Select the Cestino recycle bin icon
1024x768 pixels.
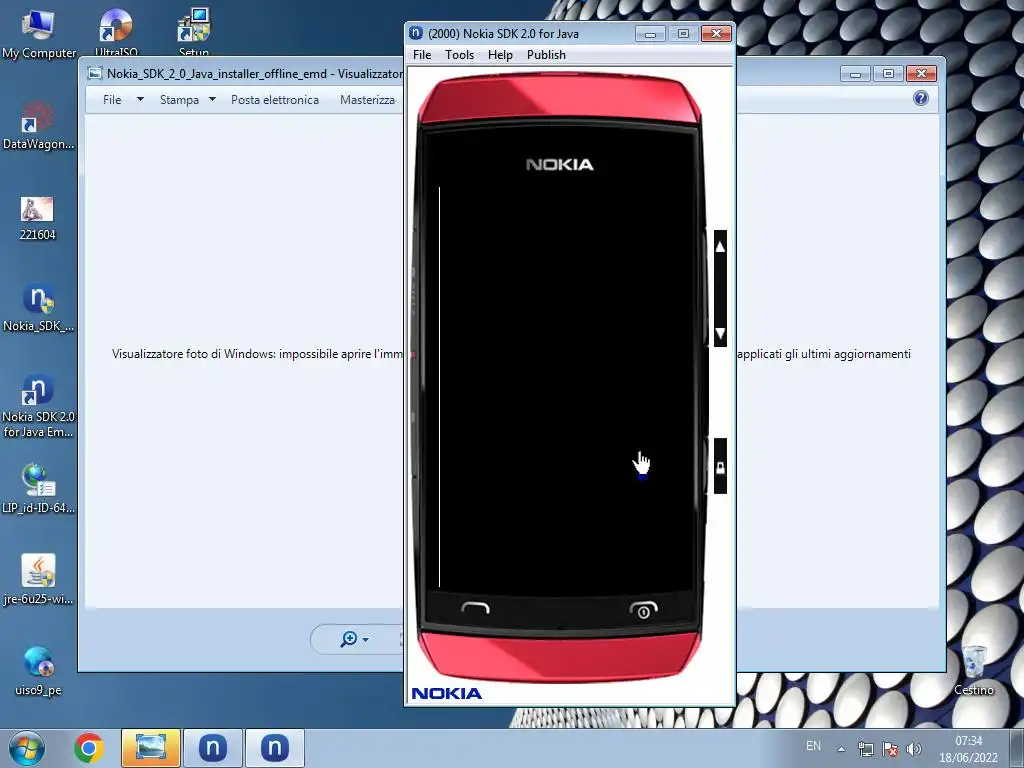[x=974, y=670]
